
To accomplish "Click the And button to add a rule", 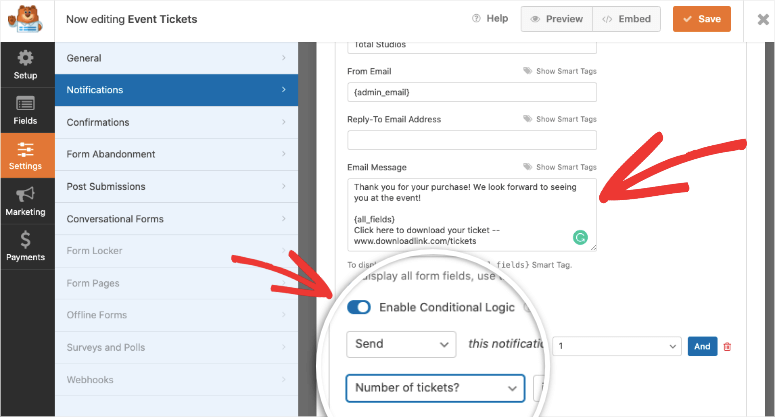I will coord(702,346).
